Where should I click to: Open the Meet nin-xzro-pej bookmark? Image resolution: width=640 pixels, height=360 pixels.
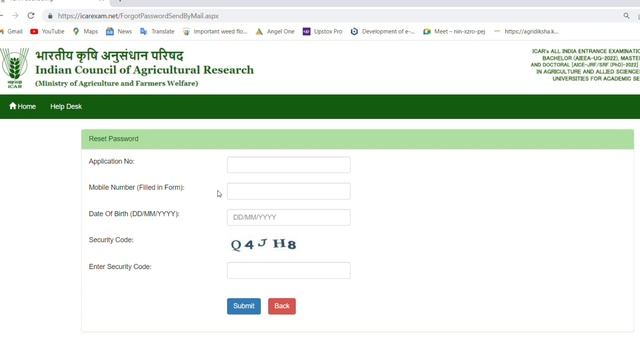(454, 31)
